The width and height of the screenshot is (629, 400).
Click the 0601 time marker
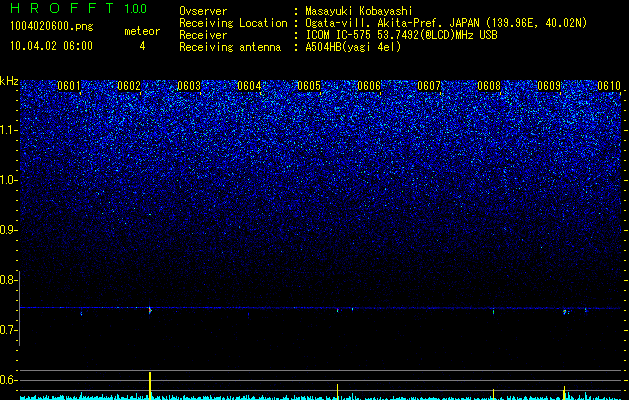[x=69, y=86]
